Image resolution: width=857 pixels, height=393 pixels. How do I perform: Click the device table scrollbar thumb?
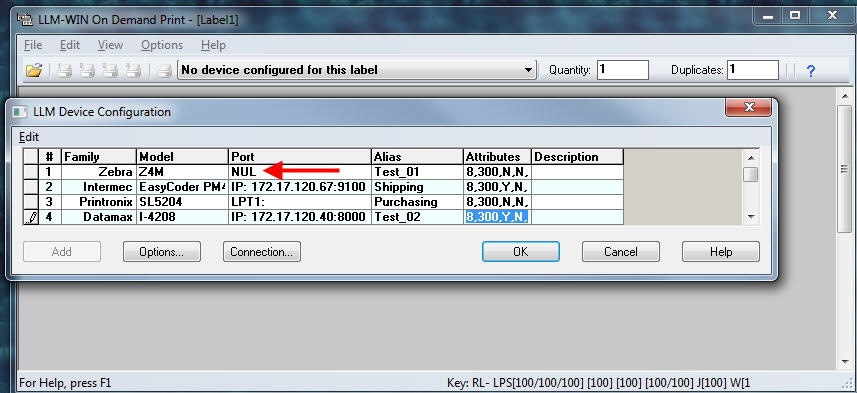752,174
